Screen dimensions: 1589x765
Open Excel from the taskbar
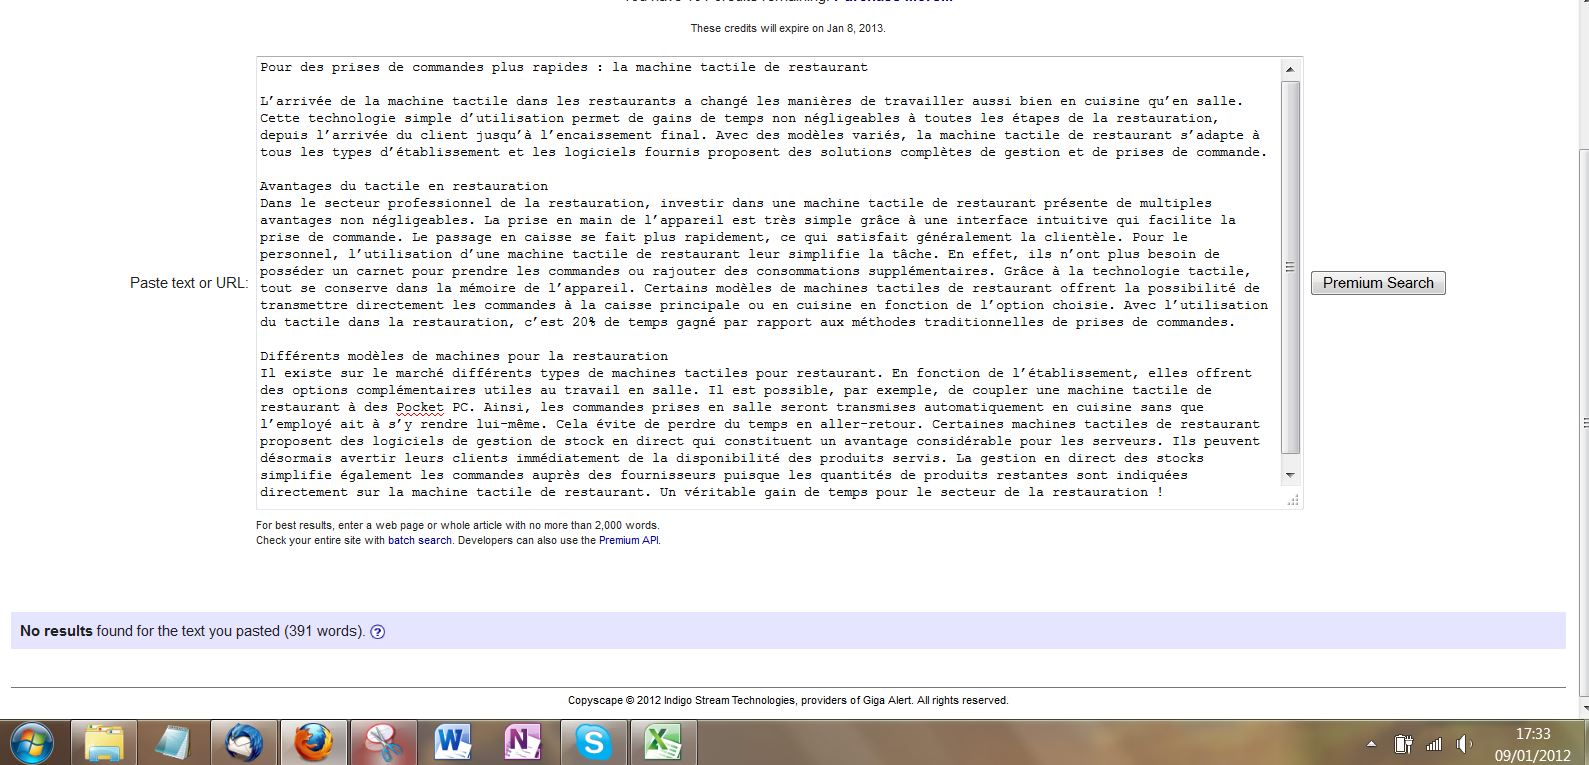[662, 743]
